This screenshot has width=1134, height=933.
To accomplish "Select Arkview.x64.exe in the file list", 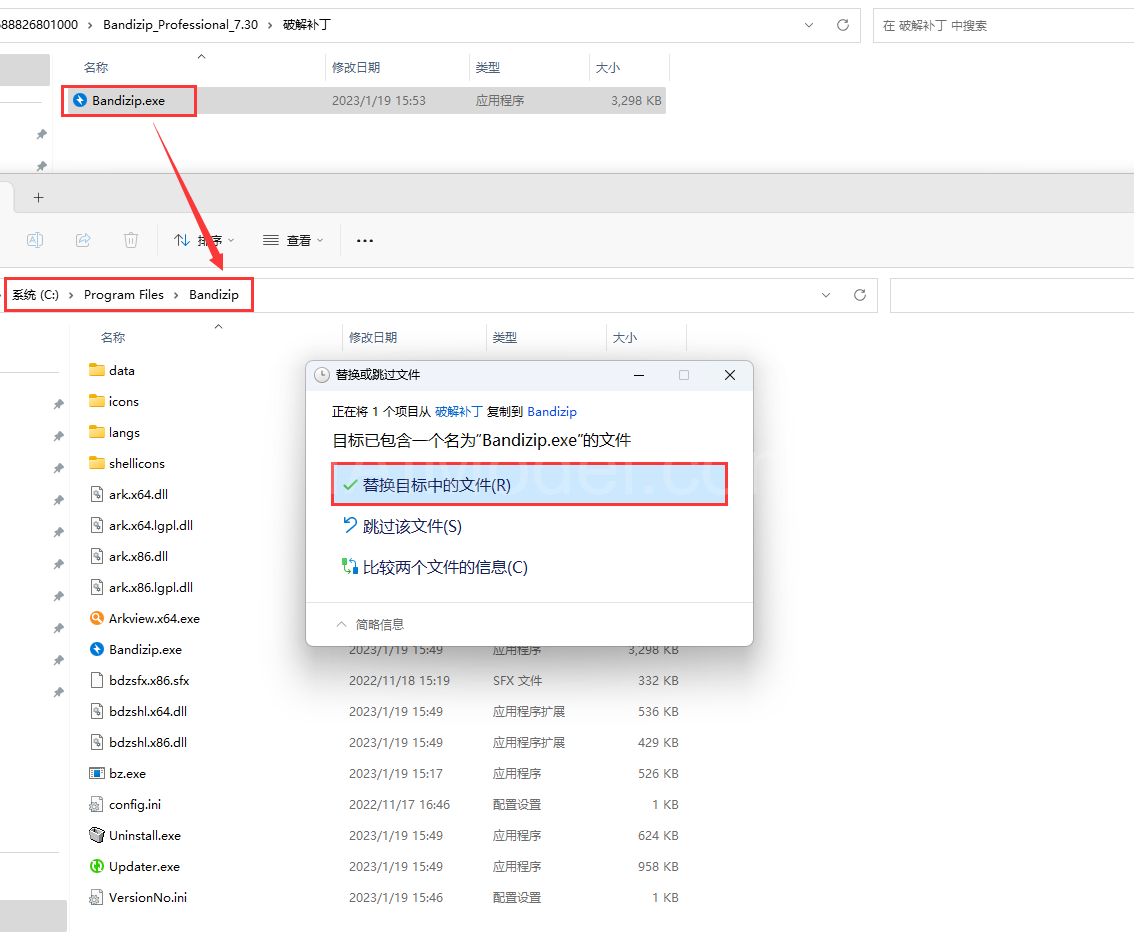I will [x=145, y=618].
